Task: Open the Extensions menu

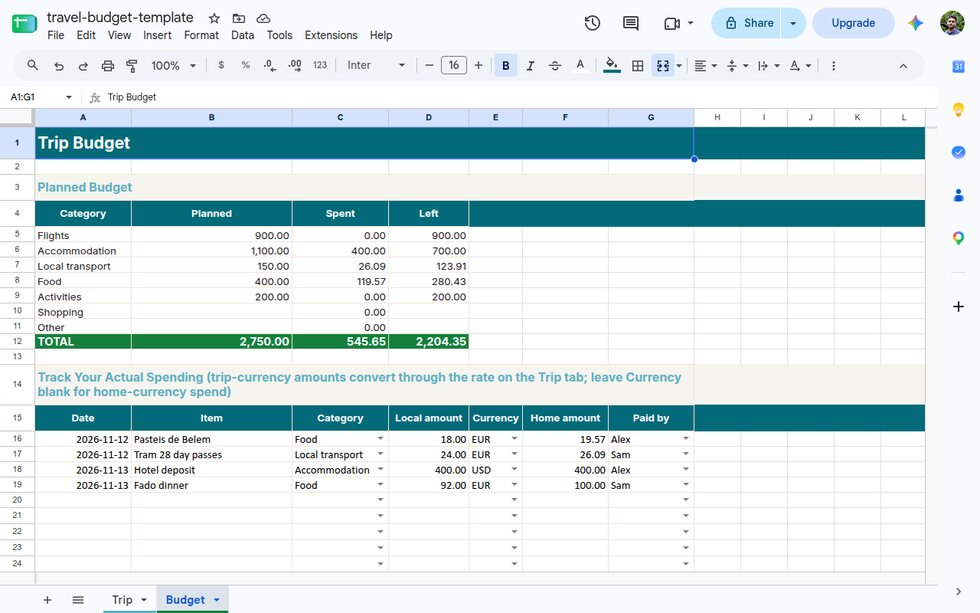Action: coord(331,35)
